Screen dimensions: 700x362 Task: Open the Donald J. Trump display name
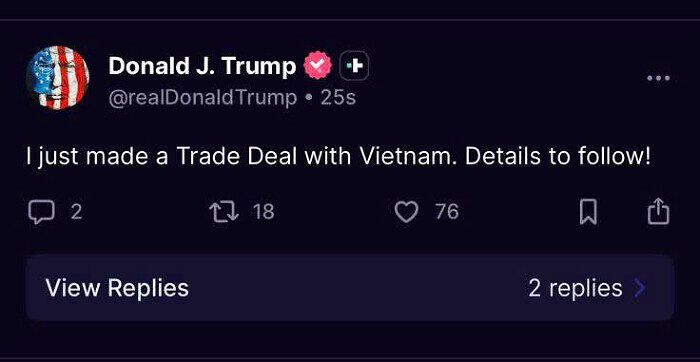[x=202, y=66]
